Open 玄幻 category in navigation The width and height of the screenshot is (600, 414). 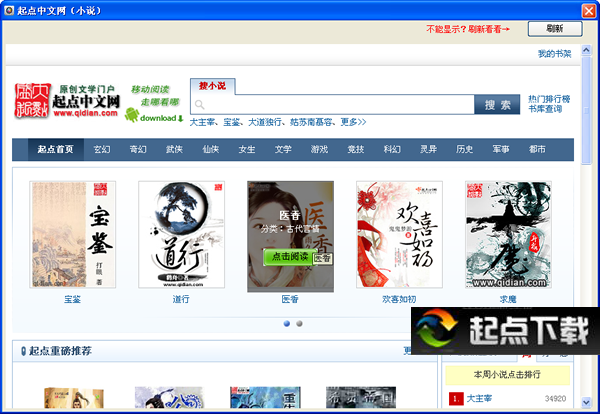click(x=102, y=149)
